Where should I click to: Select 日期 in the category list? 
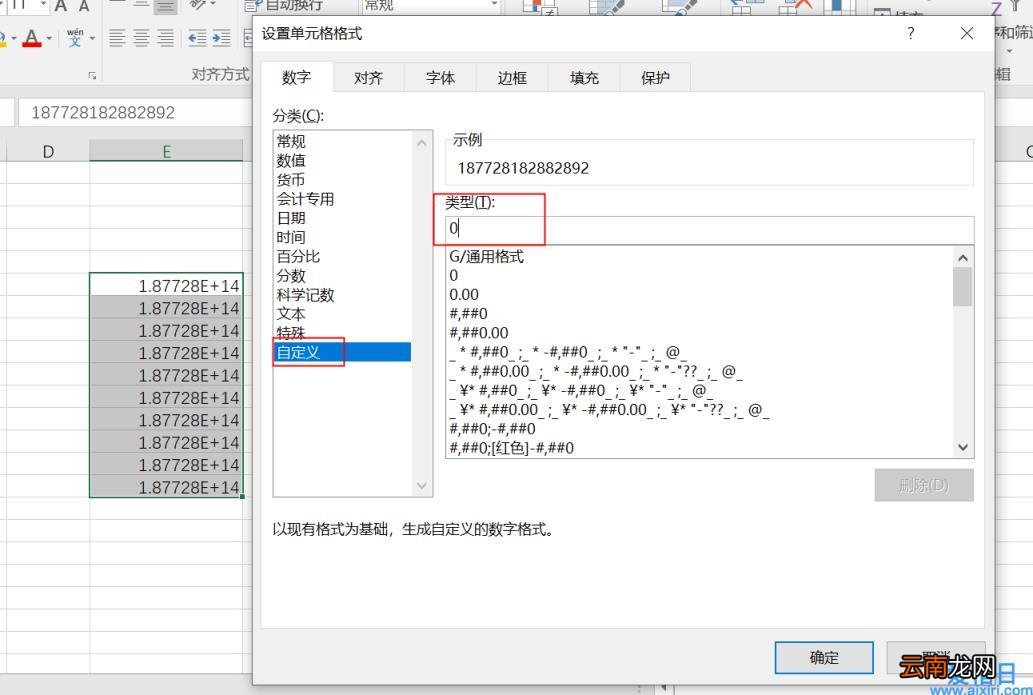coord(291,217)
